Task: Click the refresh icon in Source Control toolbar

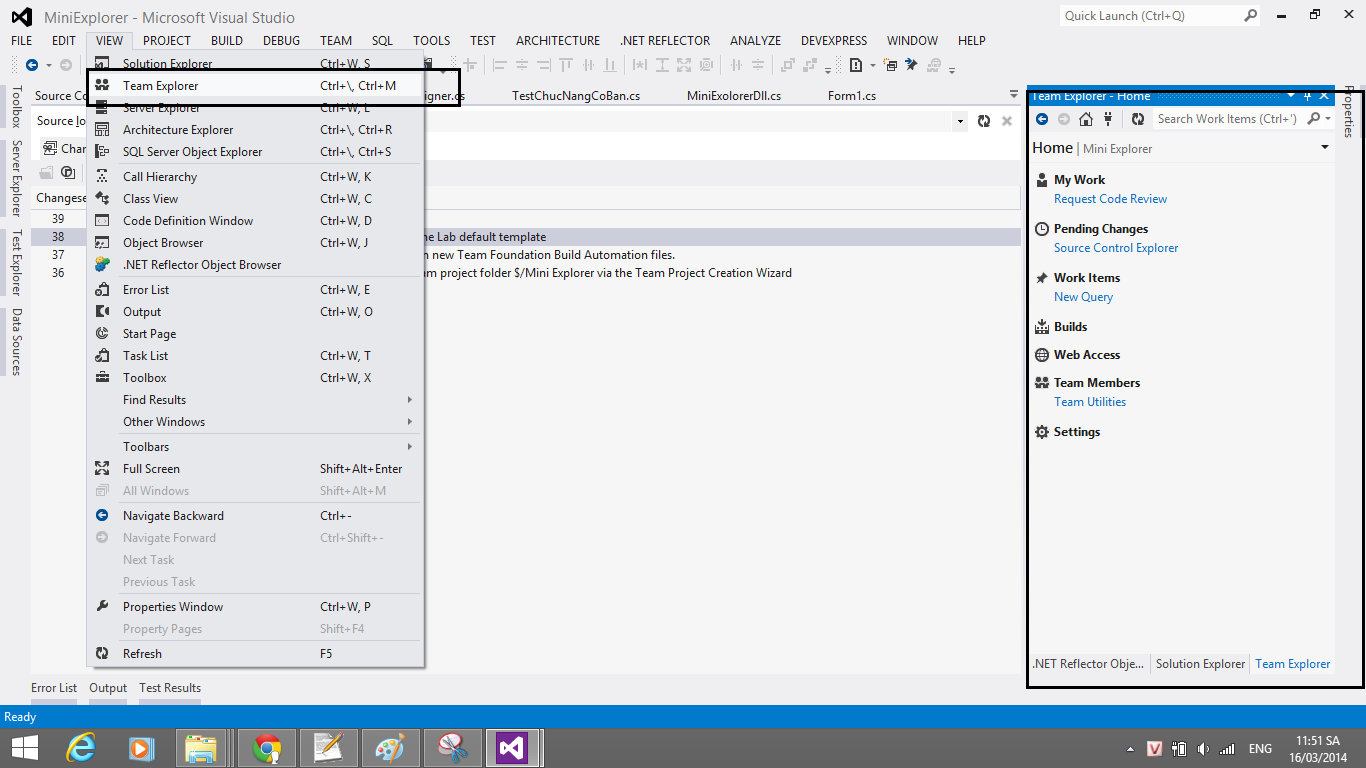Action: [x=984, y=121]
